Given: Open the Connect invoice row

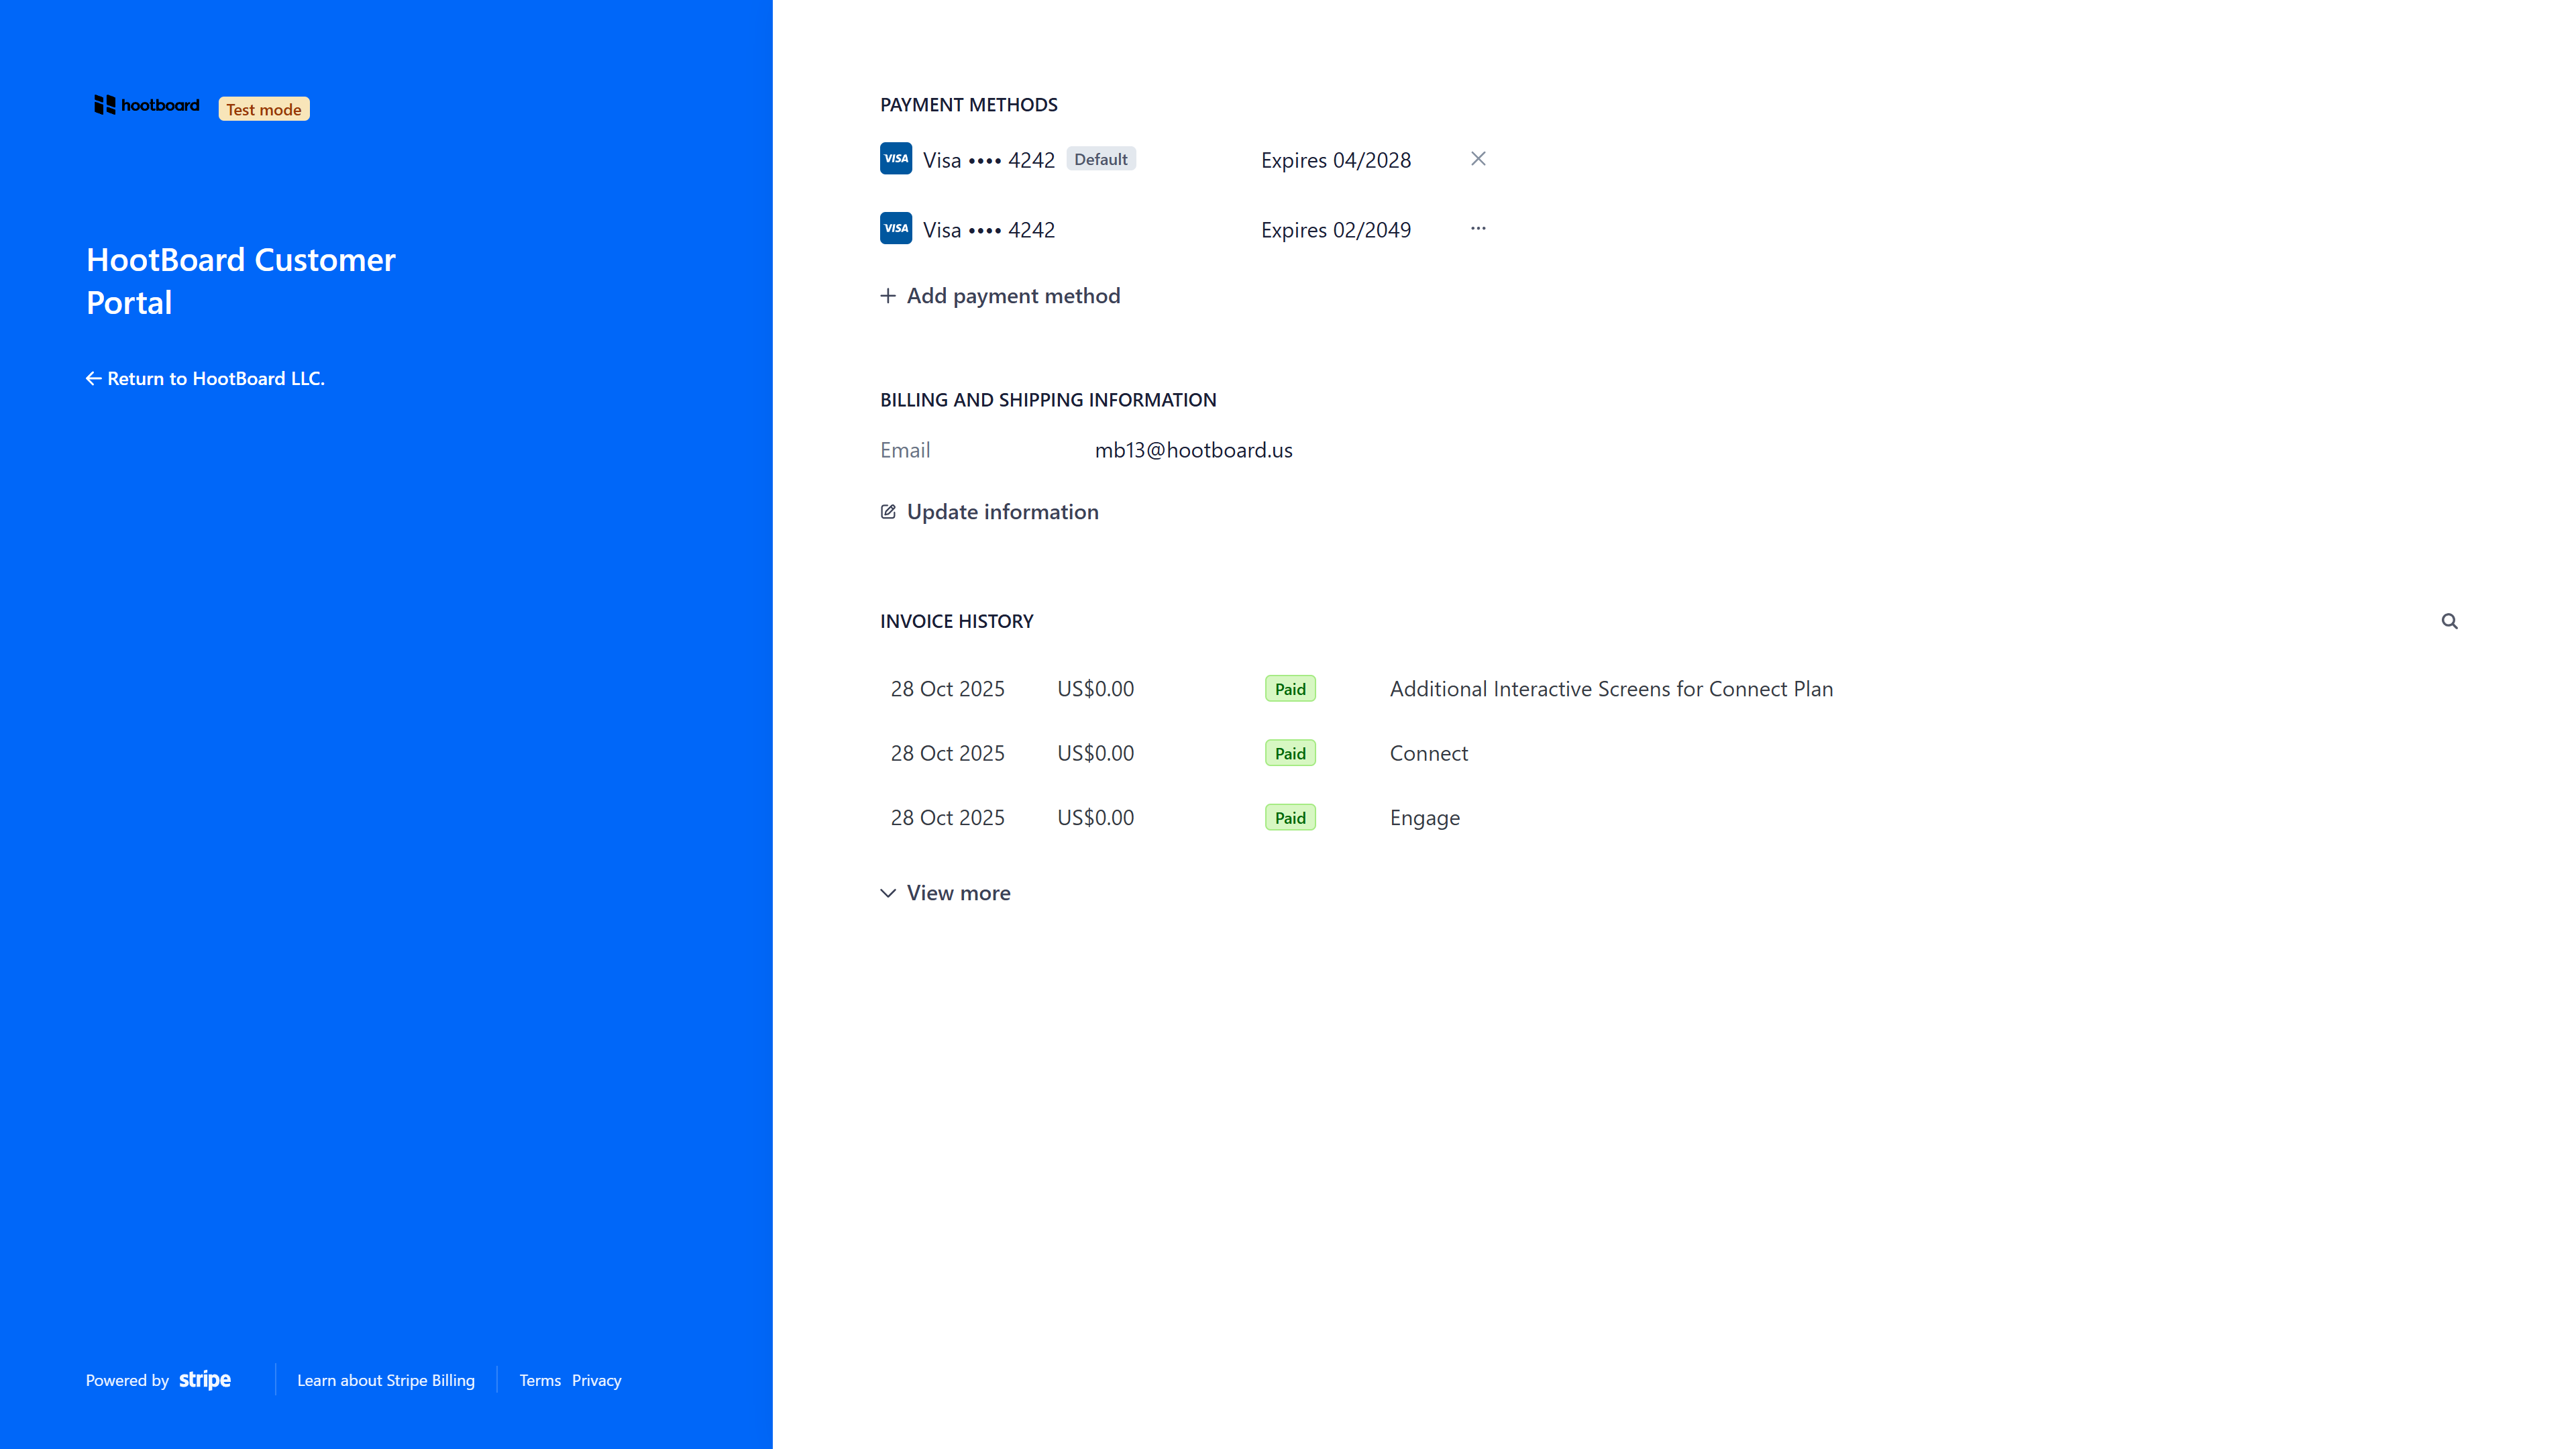Looking at the screenshot, I should (1428, 752).
